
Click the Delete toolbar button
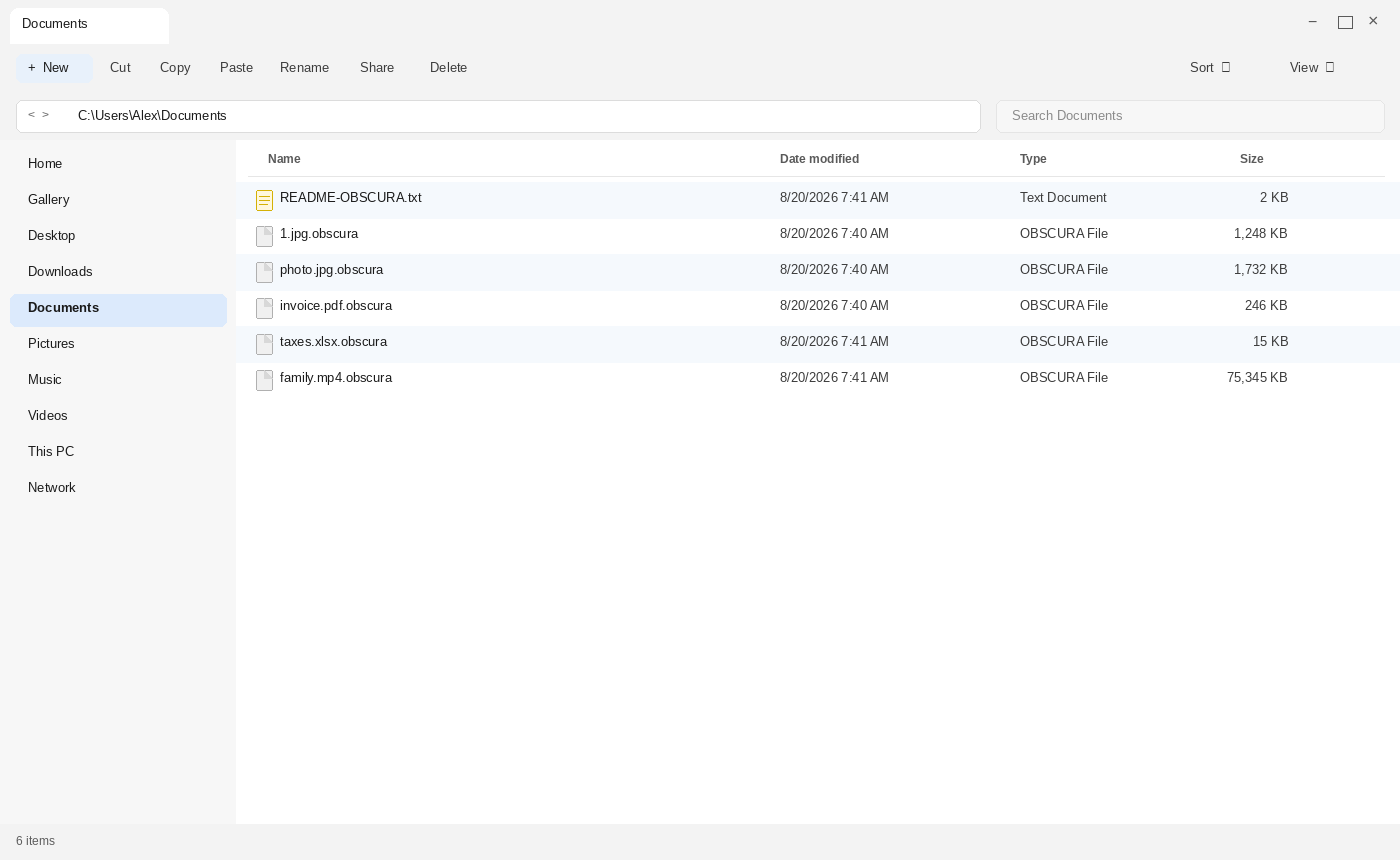click(449, 68)
